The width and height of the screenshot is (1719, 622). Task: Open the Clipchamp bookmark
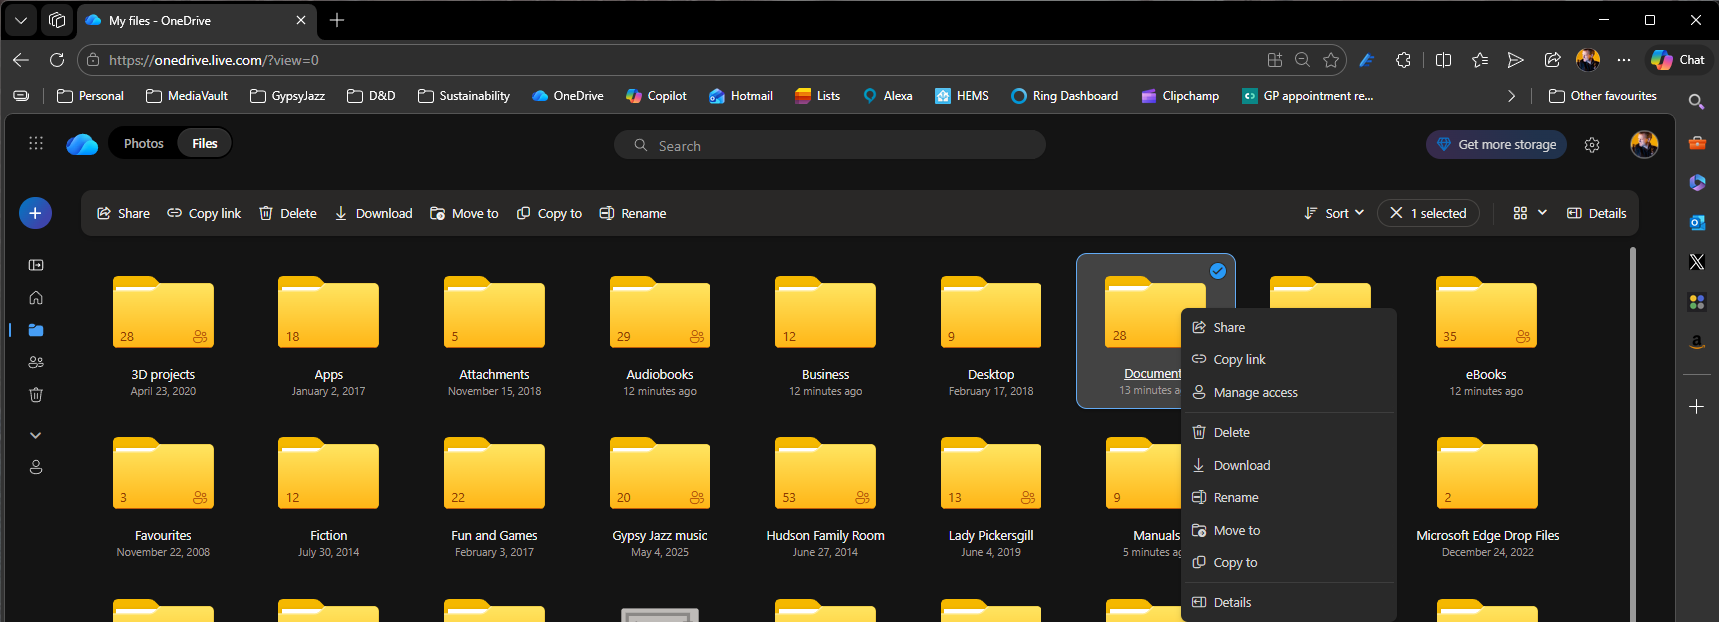pos(1179,96)
